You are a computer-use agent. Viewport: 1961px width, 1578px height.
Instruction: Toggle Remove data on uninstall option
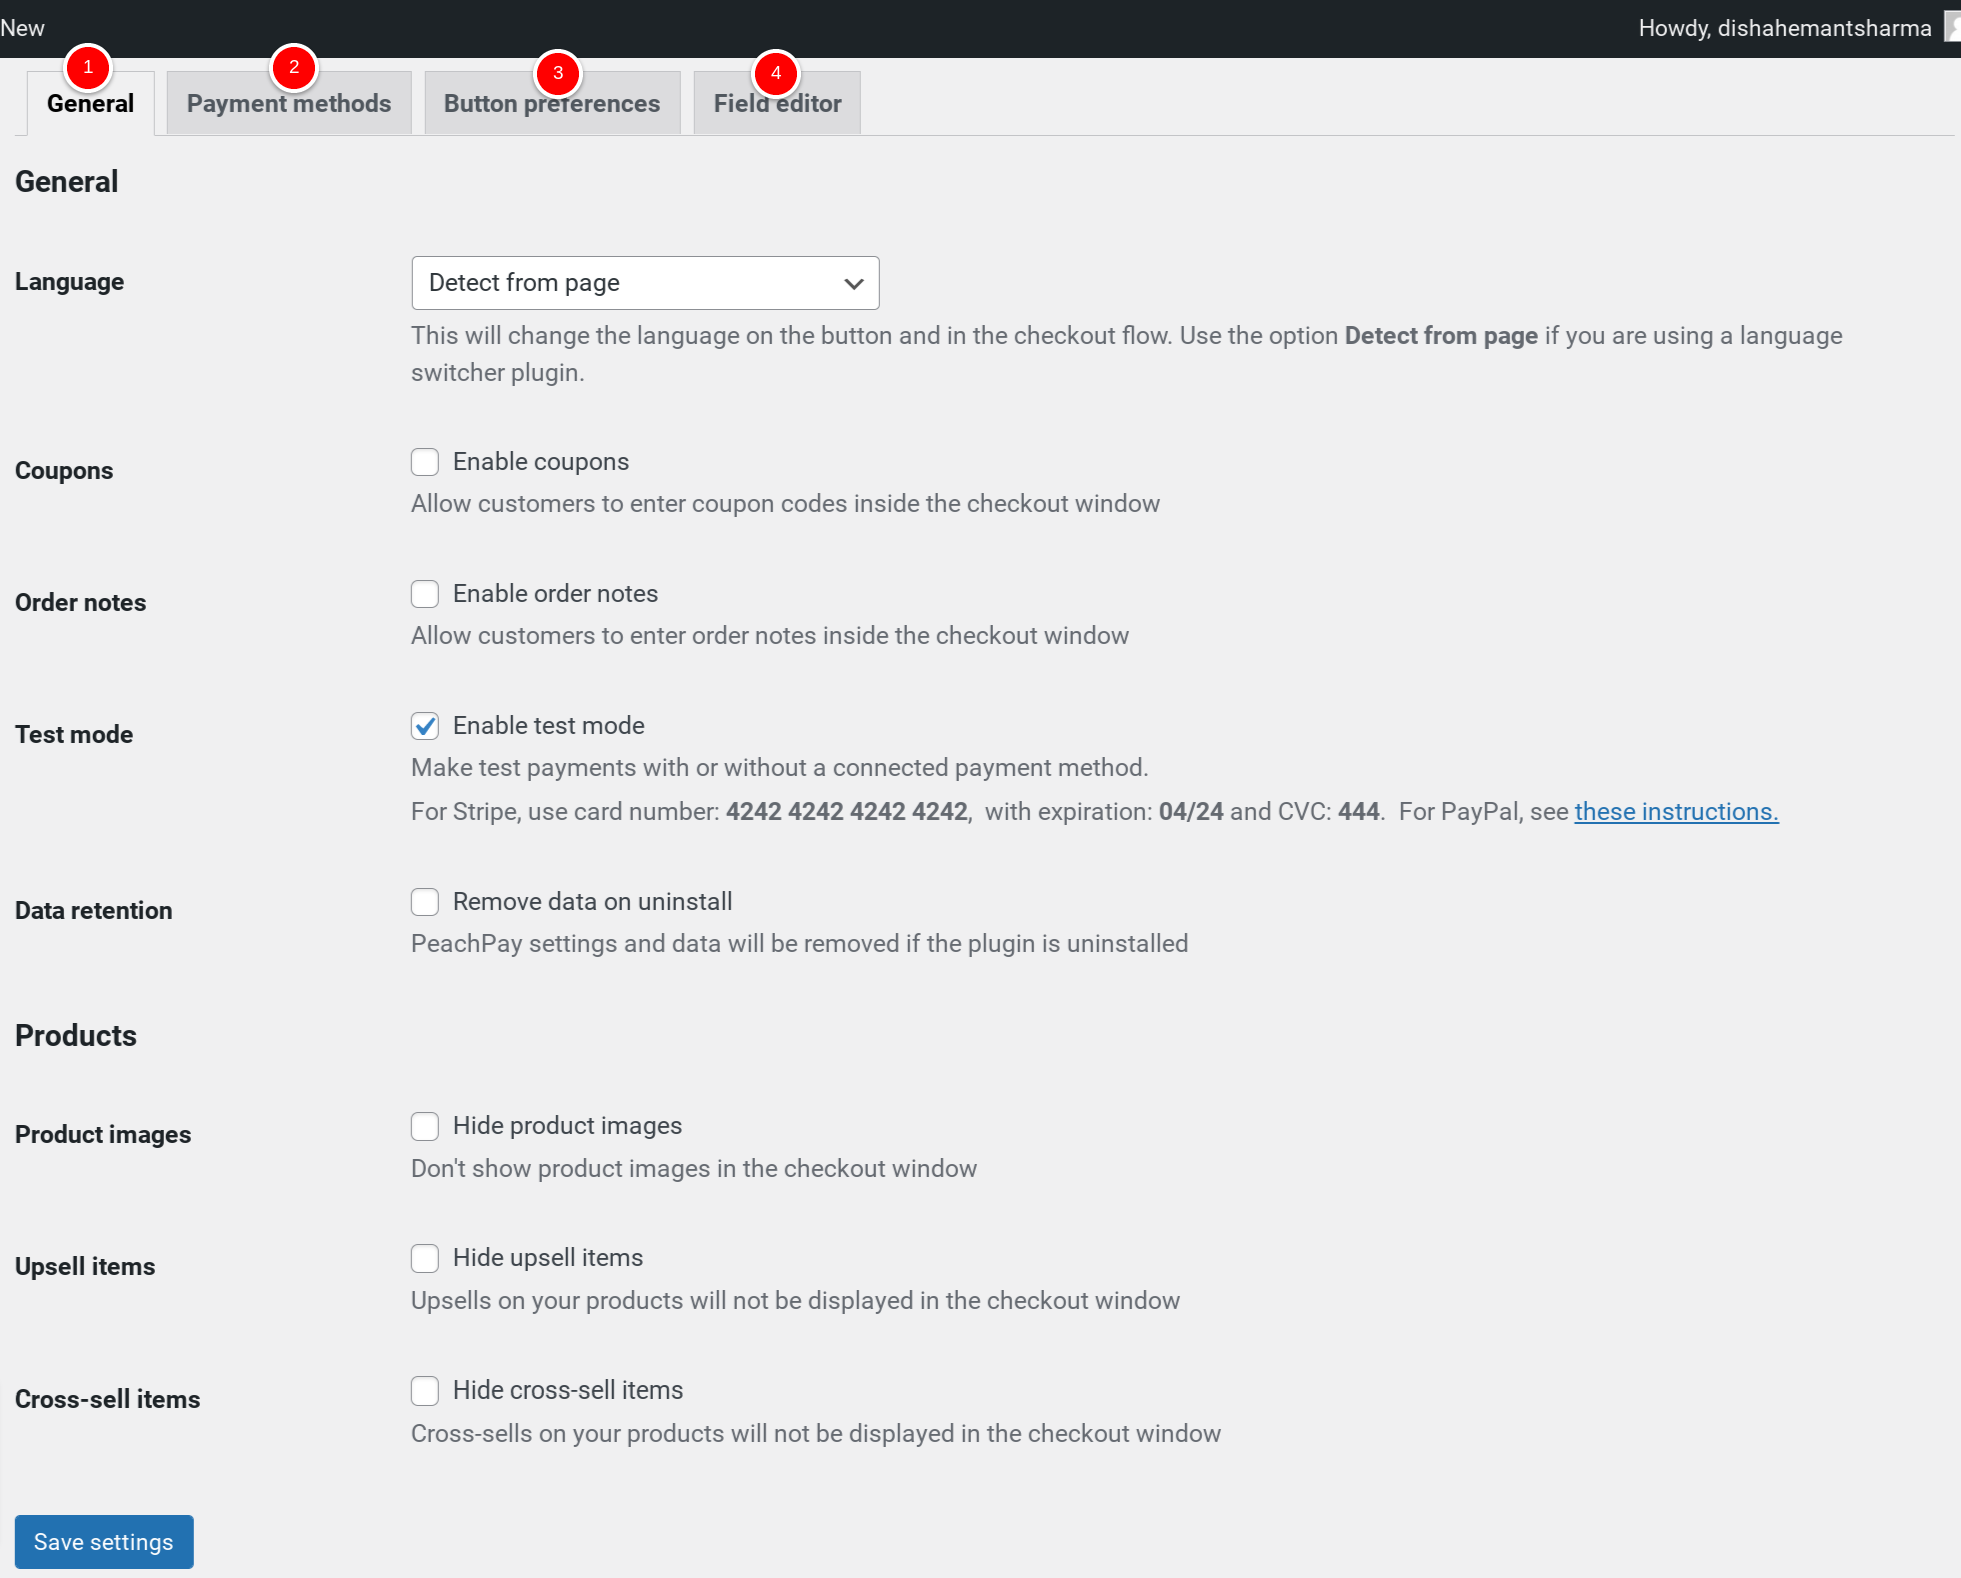tap(423, 900)
